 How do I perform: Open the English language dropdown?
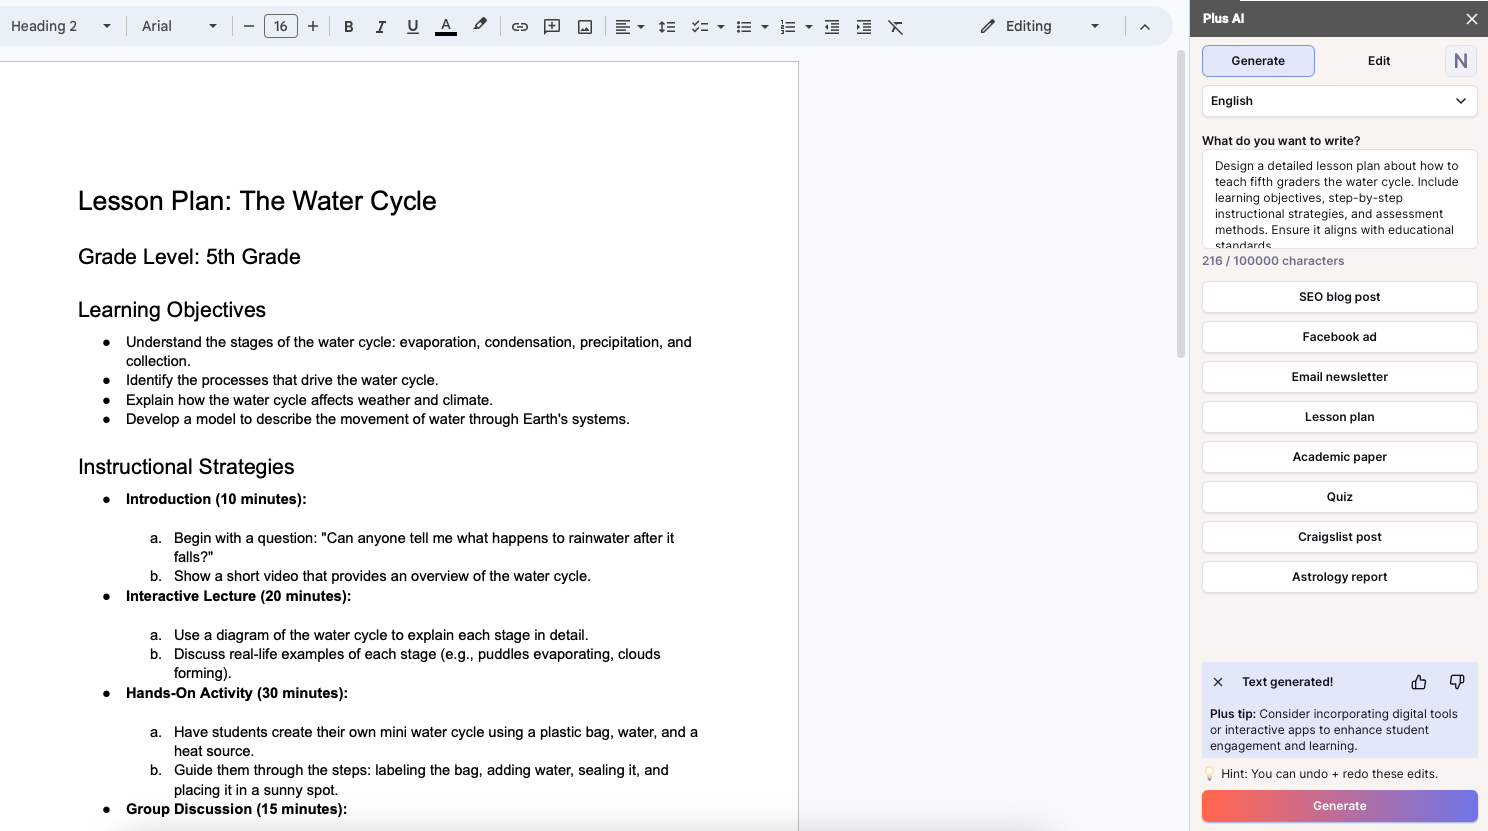pos(1339,101)
